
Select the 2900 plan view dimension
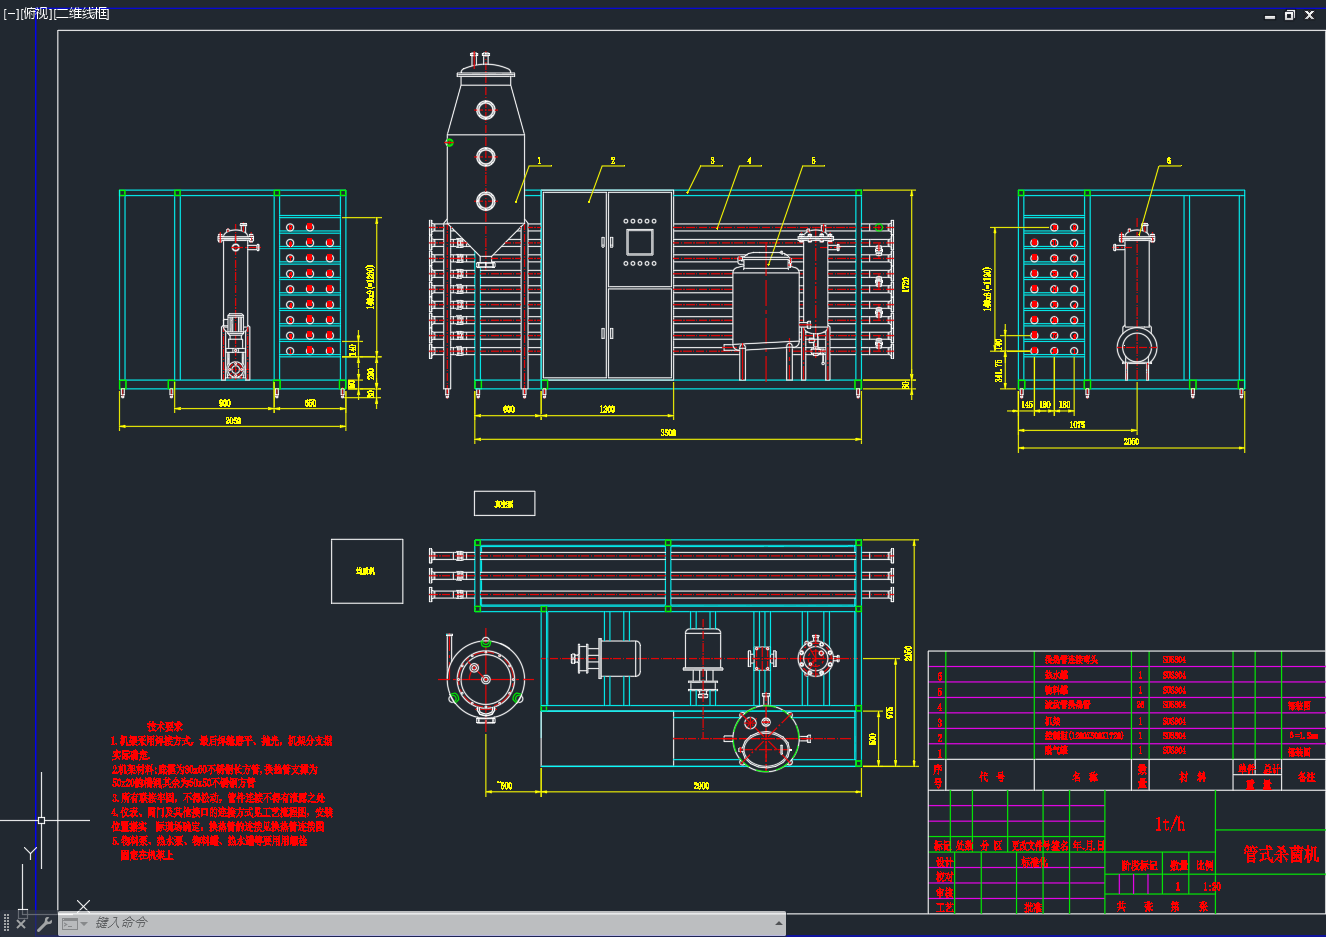tap(701, 786)
